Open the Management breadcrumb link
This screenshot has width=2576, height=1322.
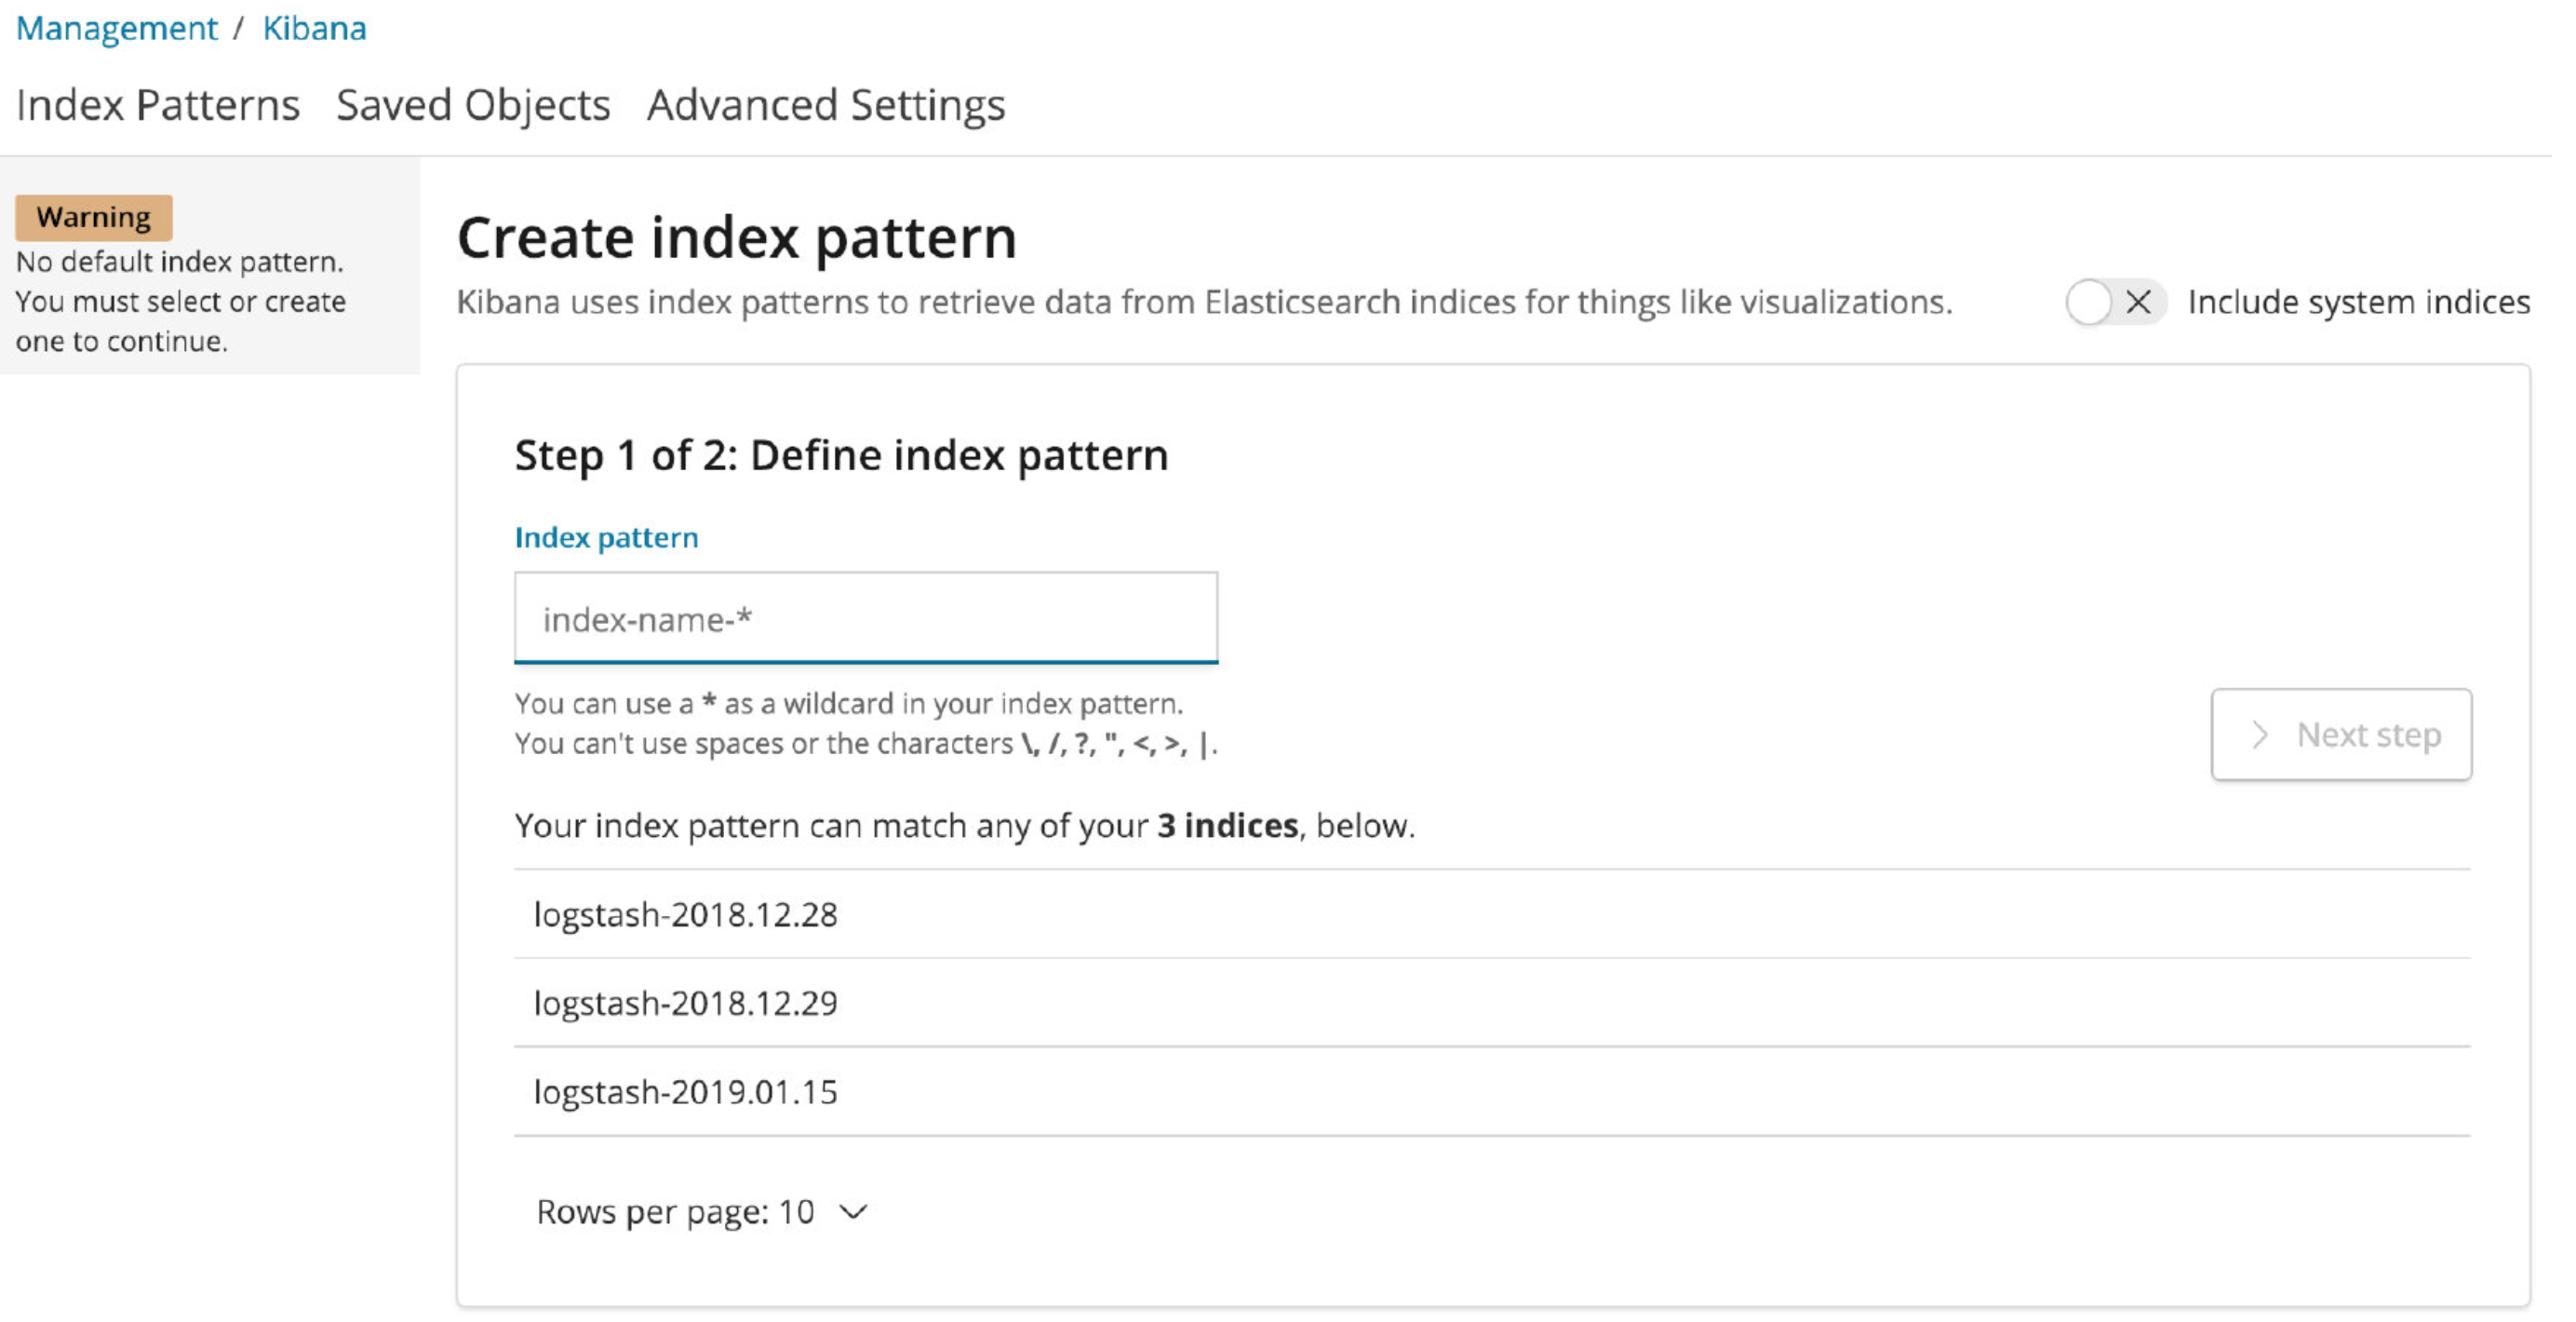coord(117,28)
